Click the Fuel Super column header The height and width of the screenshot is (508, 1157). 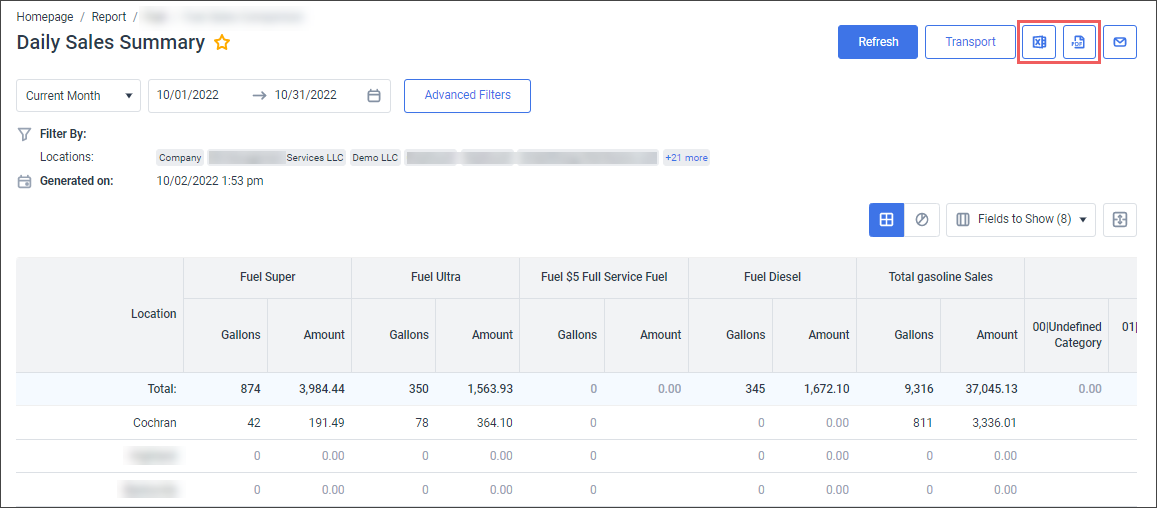(267, 277)
